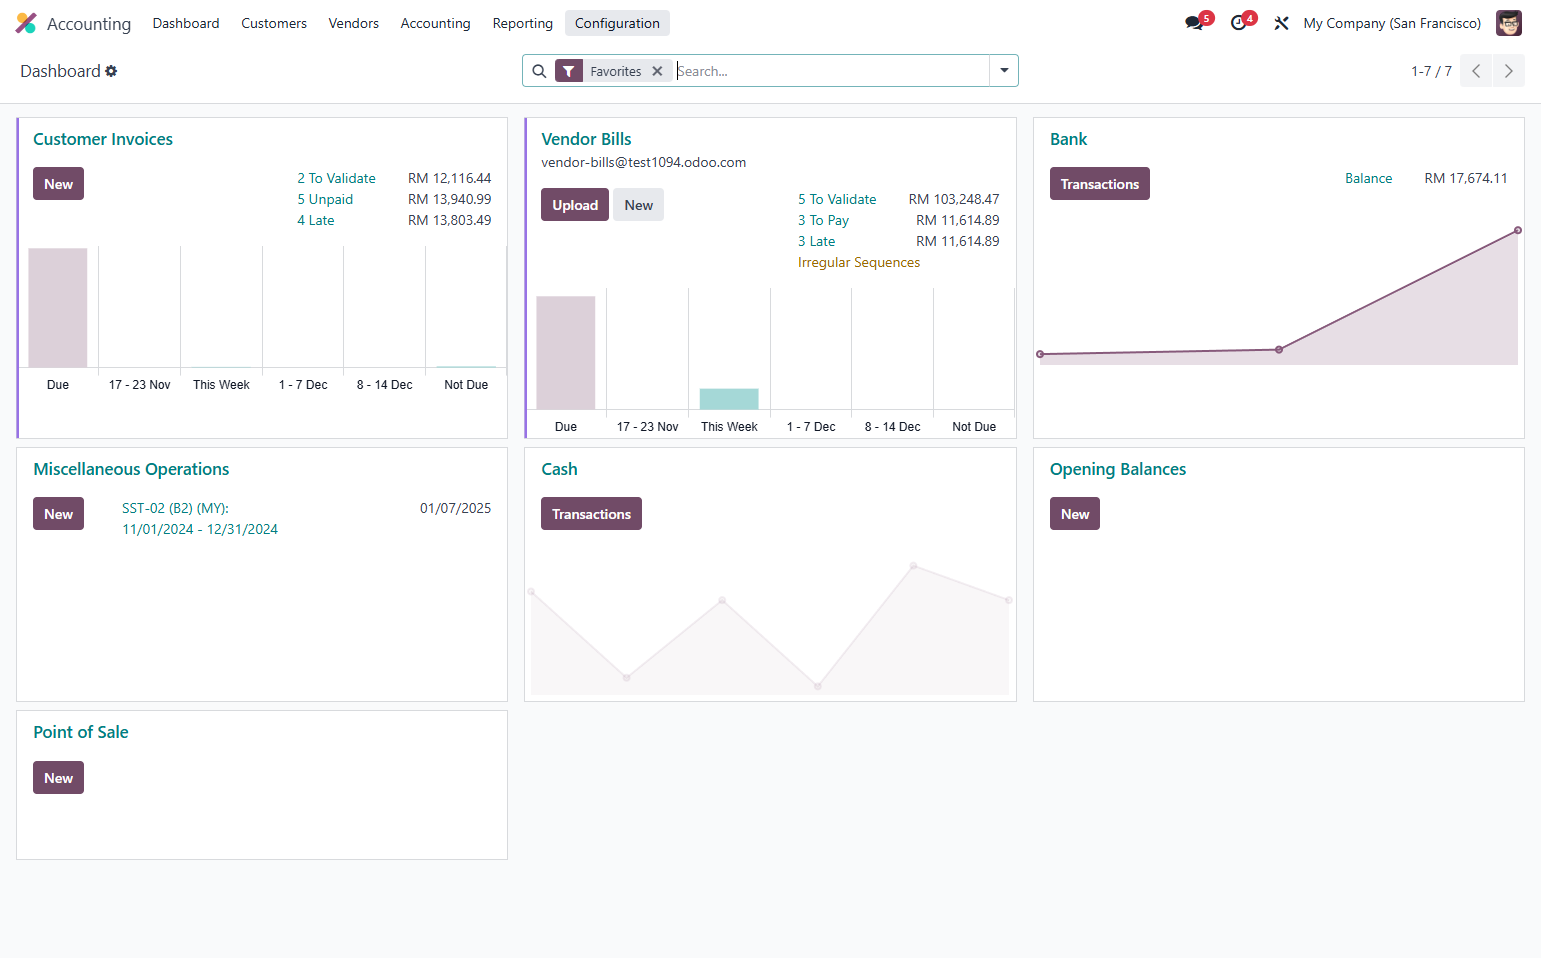Open the Customers menu
The image size is (1541, 958).
(x=274, y=23)
